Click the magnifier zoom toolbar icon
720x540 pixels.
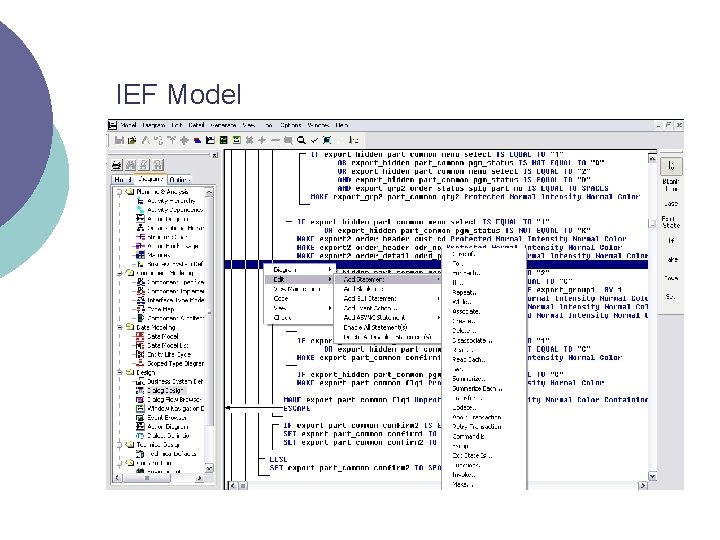tap(301, 140)
